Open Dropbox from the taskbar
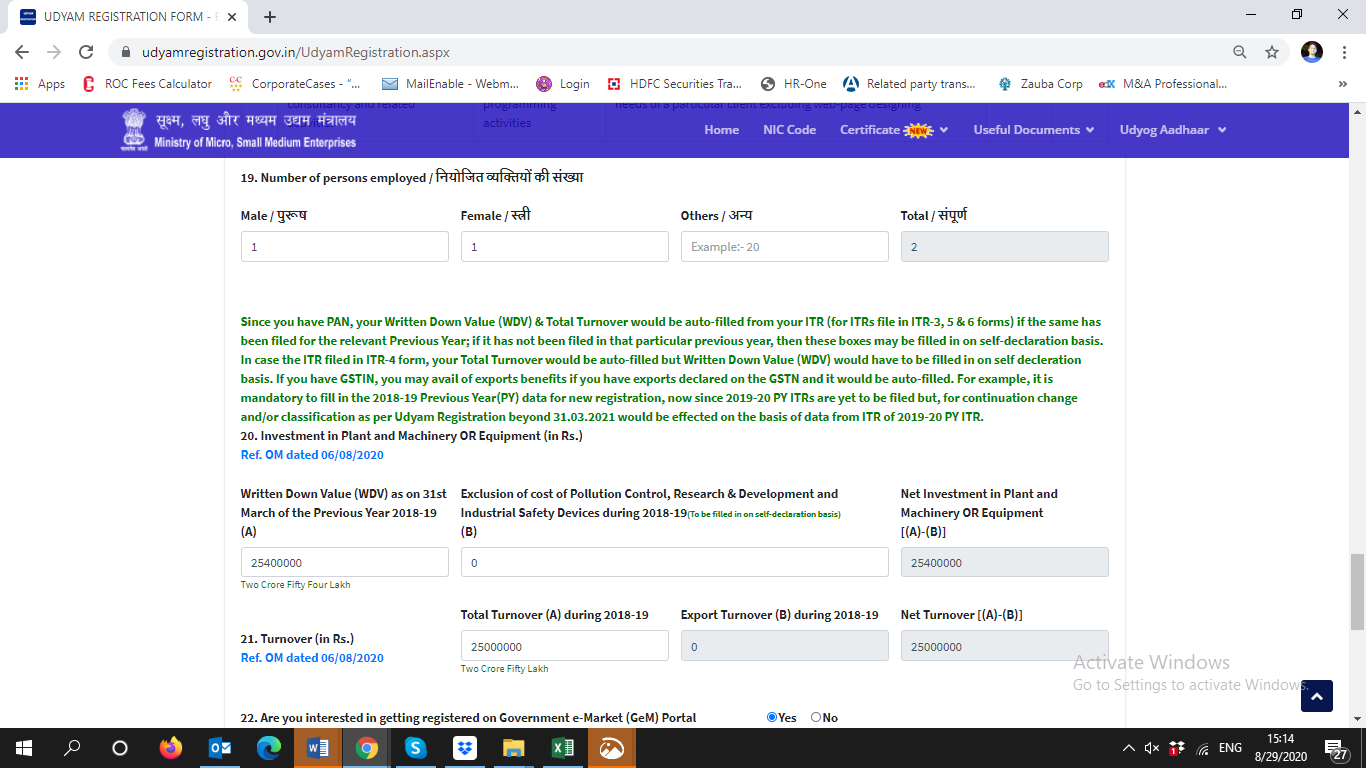 click(x=465, y=748)
